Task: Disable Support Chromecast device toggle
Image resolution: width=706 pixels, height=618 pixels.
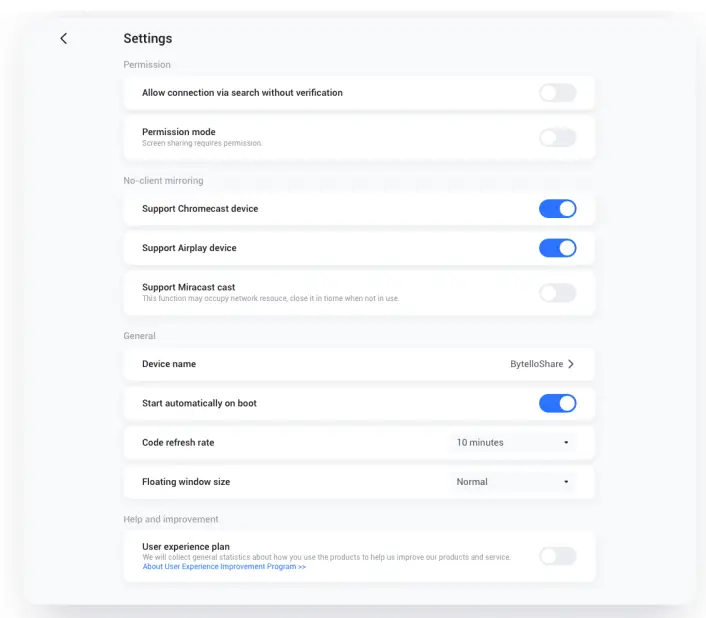Action: (x=557, y=209)
